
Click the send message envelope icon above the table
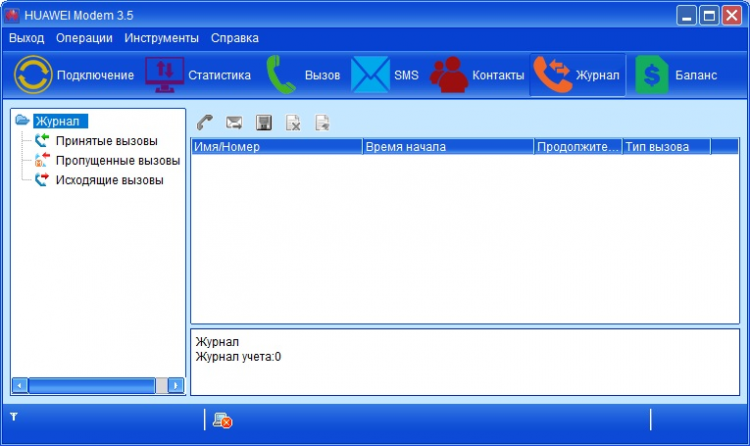click(x=234, y=123)
